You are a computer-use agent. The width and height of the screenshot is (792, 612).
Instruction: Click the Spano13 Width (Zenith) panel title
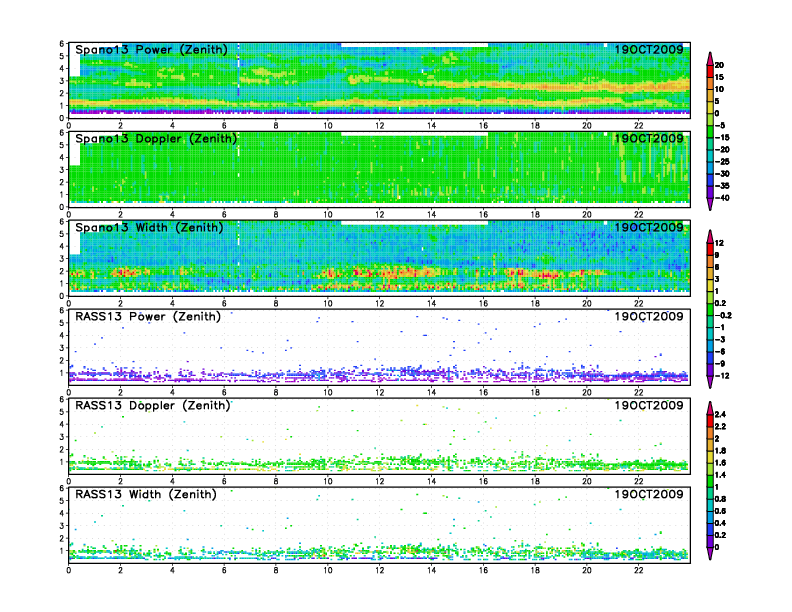tap(149, 228)
